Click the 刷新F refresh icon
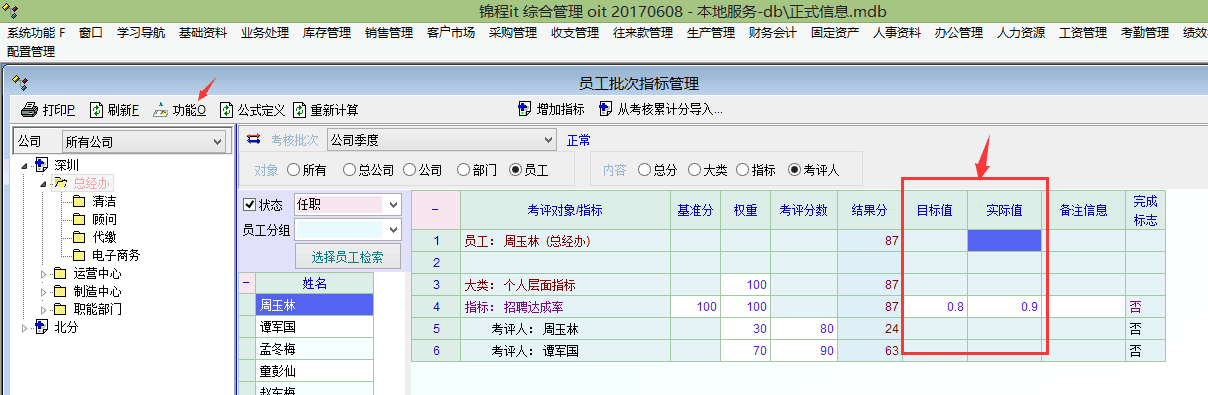This screenshot has height=395, width=1208. [97, 110]
